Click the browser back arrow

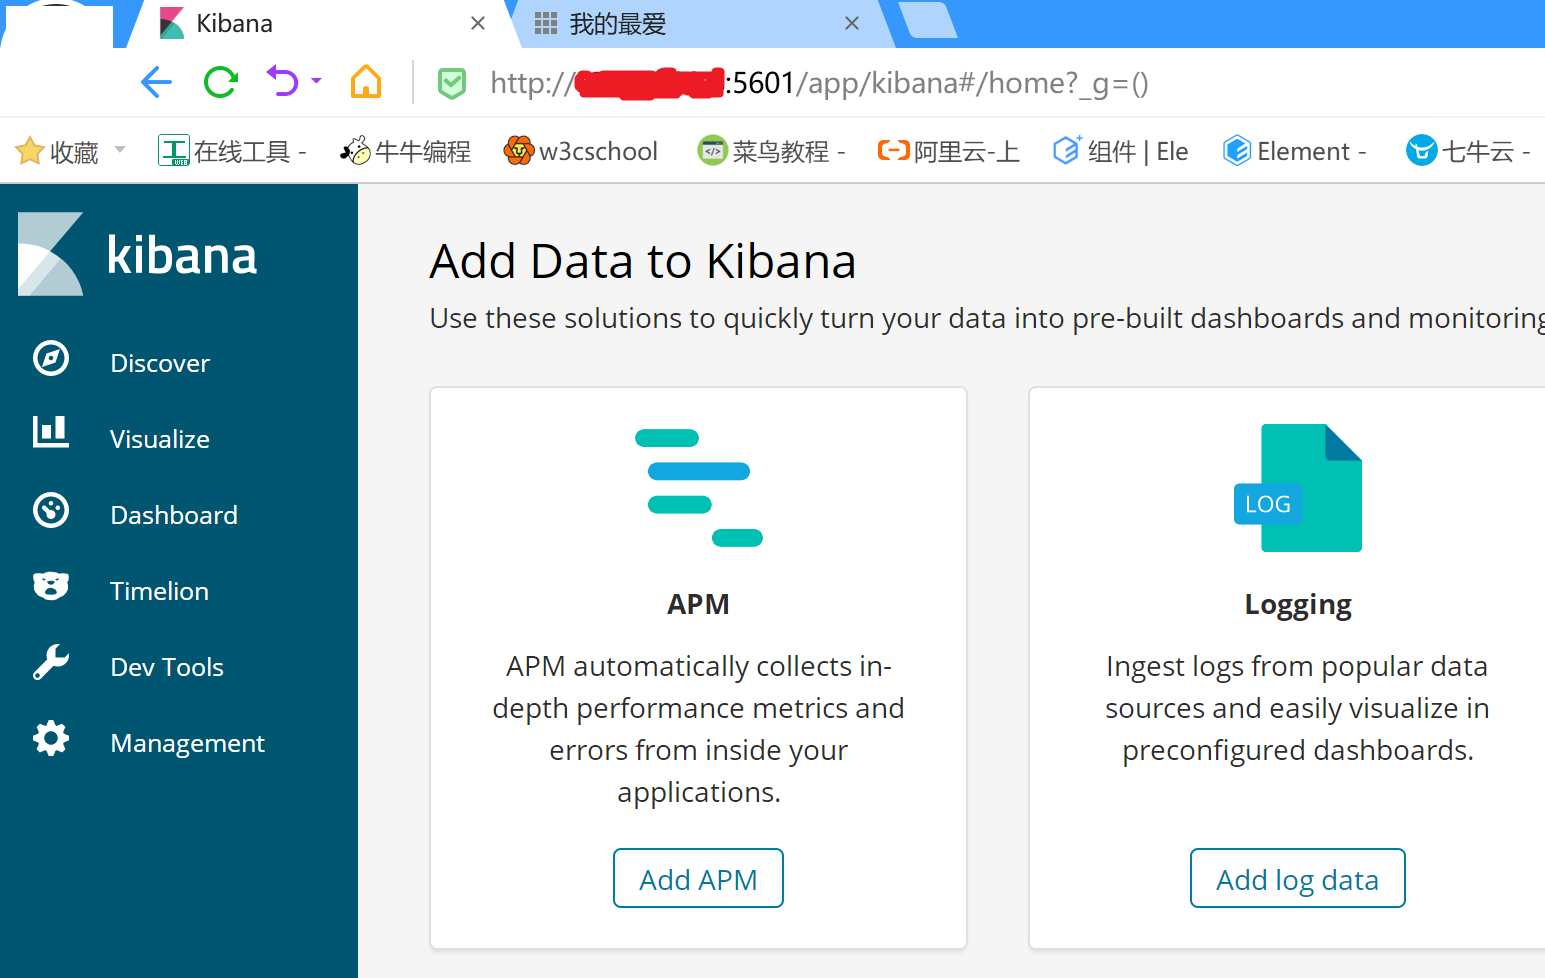[157, 82]
